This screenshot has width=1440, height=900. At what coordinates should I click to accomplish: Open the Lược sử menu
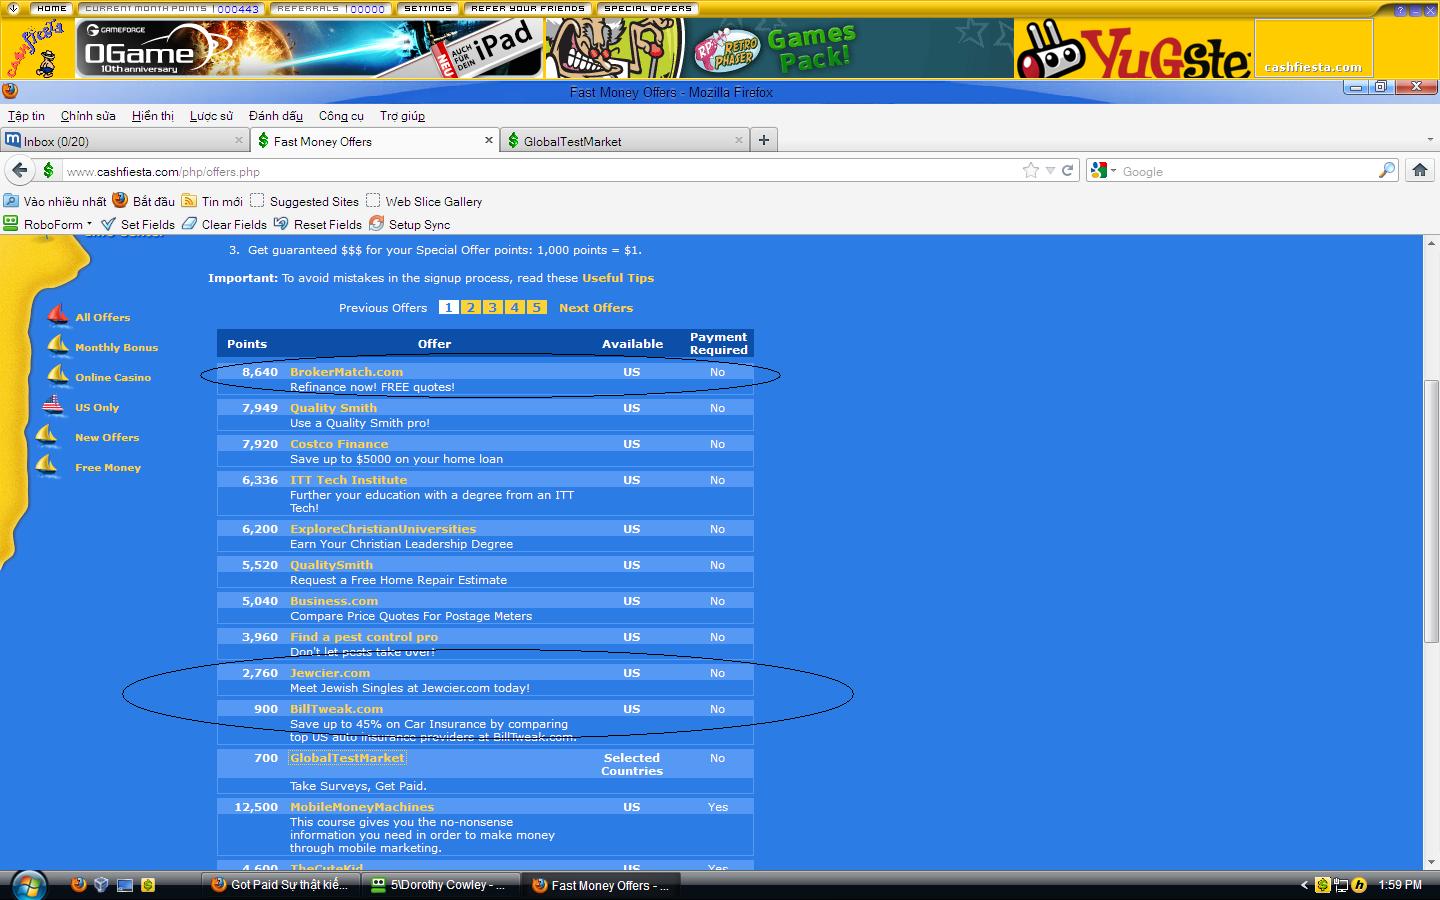tap(211, 116)
